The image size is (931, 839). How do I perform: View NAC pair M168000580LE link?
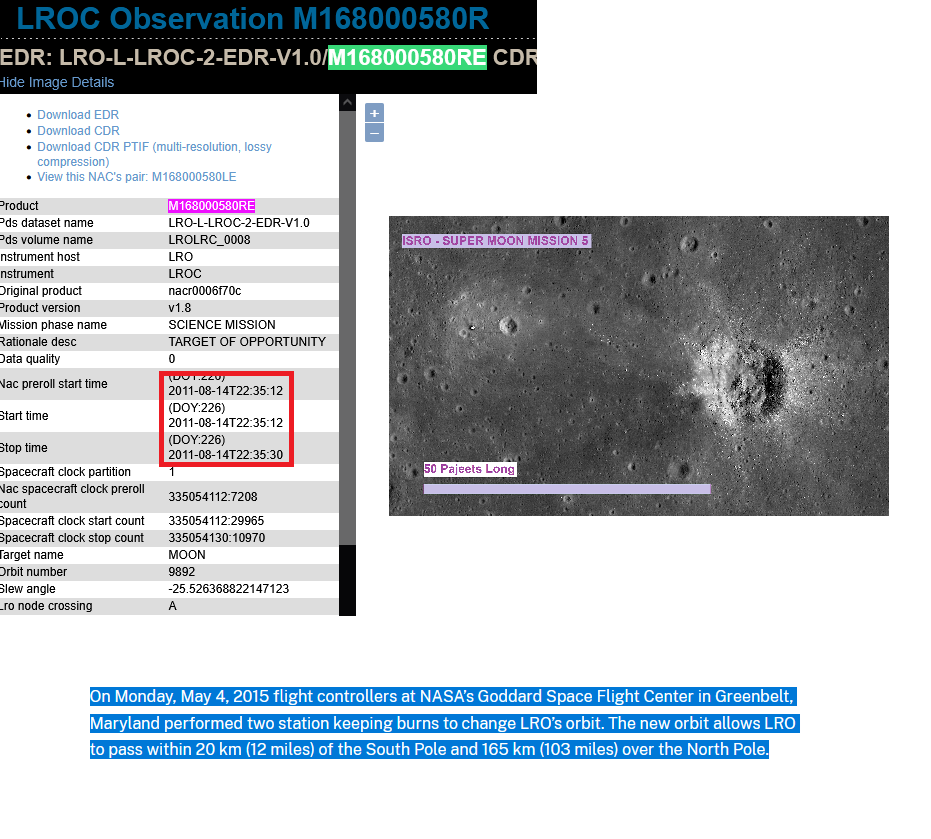tap(137, 177)
